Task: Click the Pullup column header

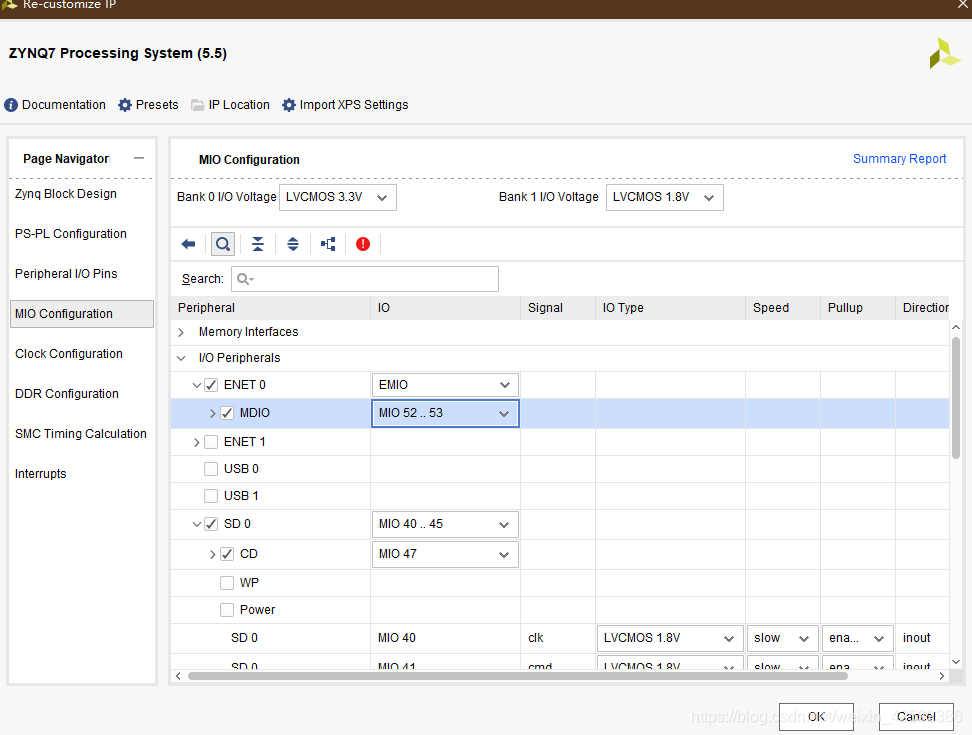Action: pos(858,308)
